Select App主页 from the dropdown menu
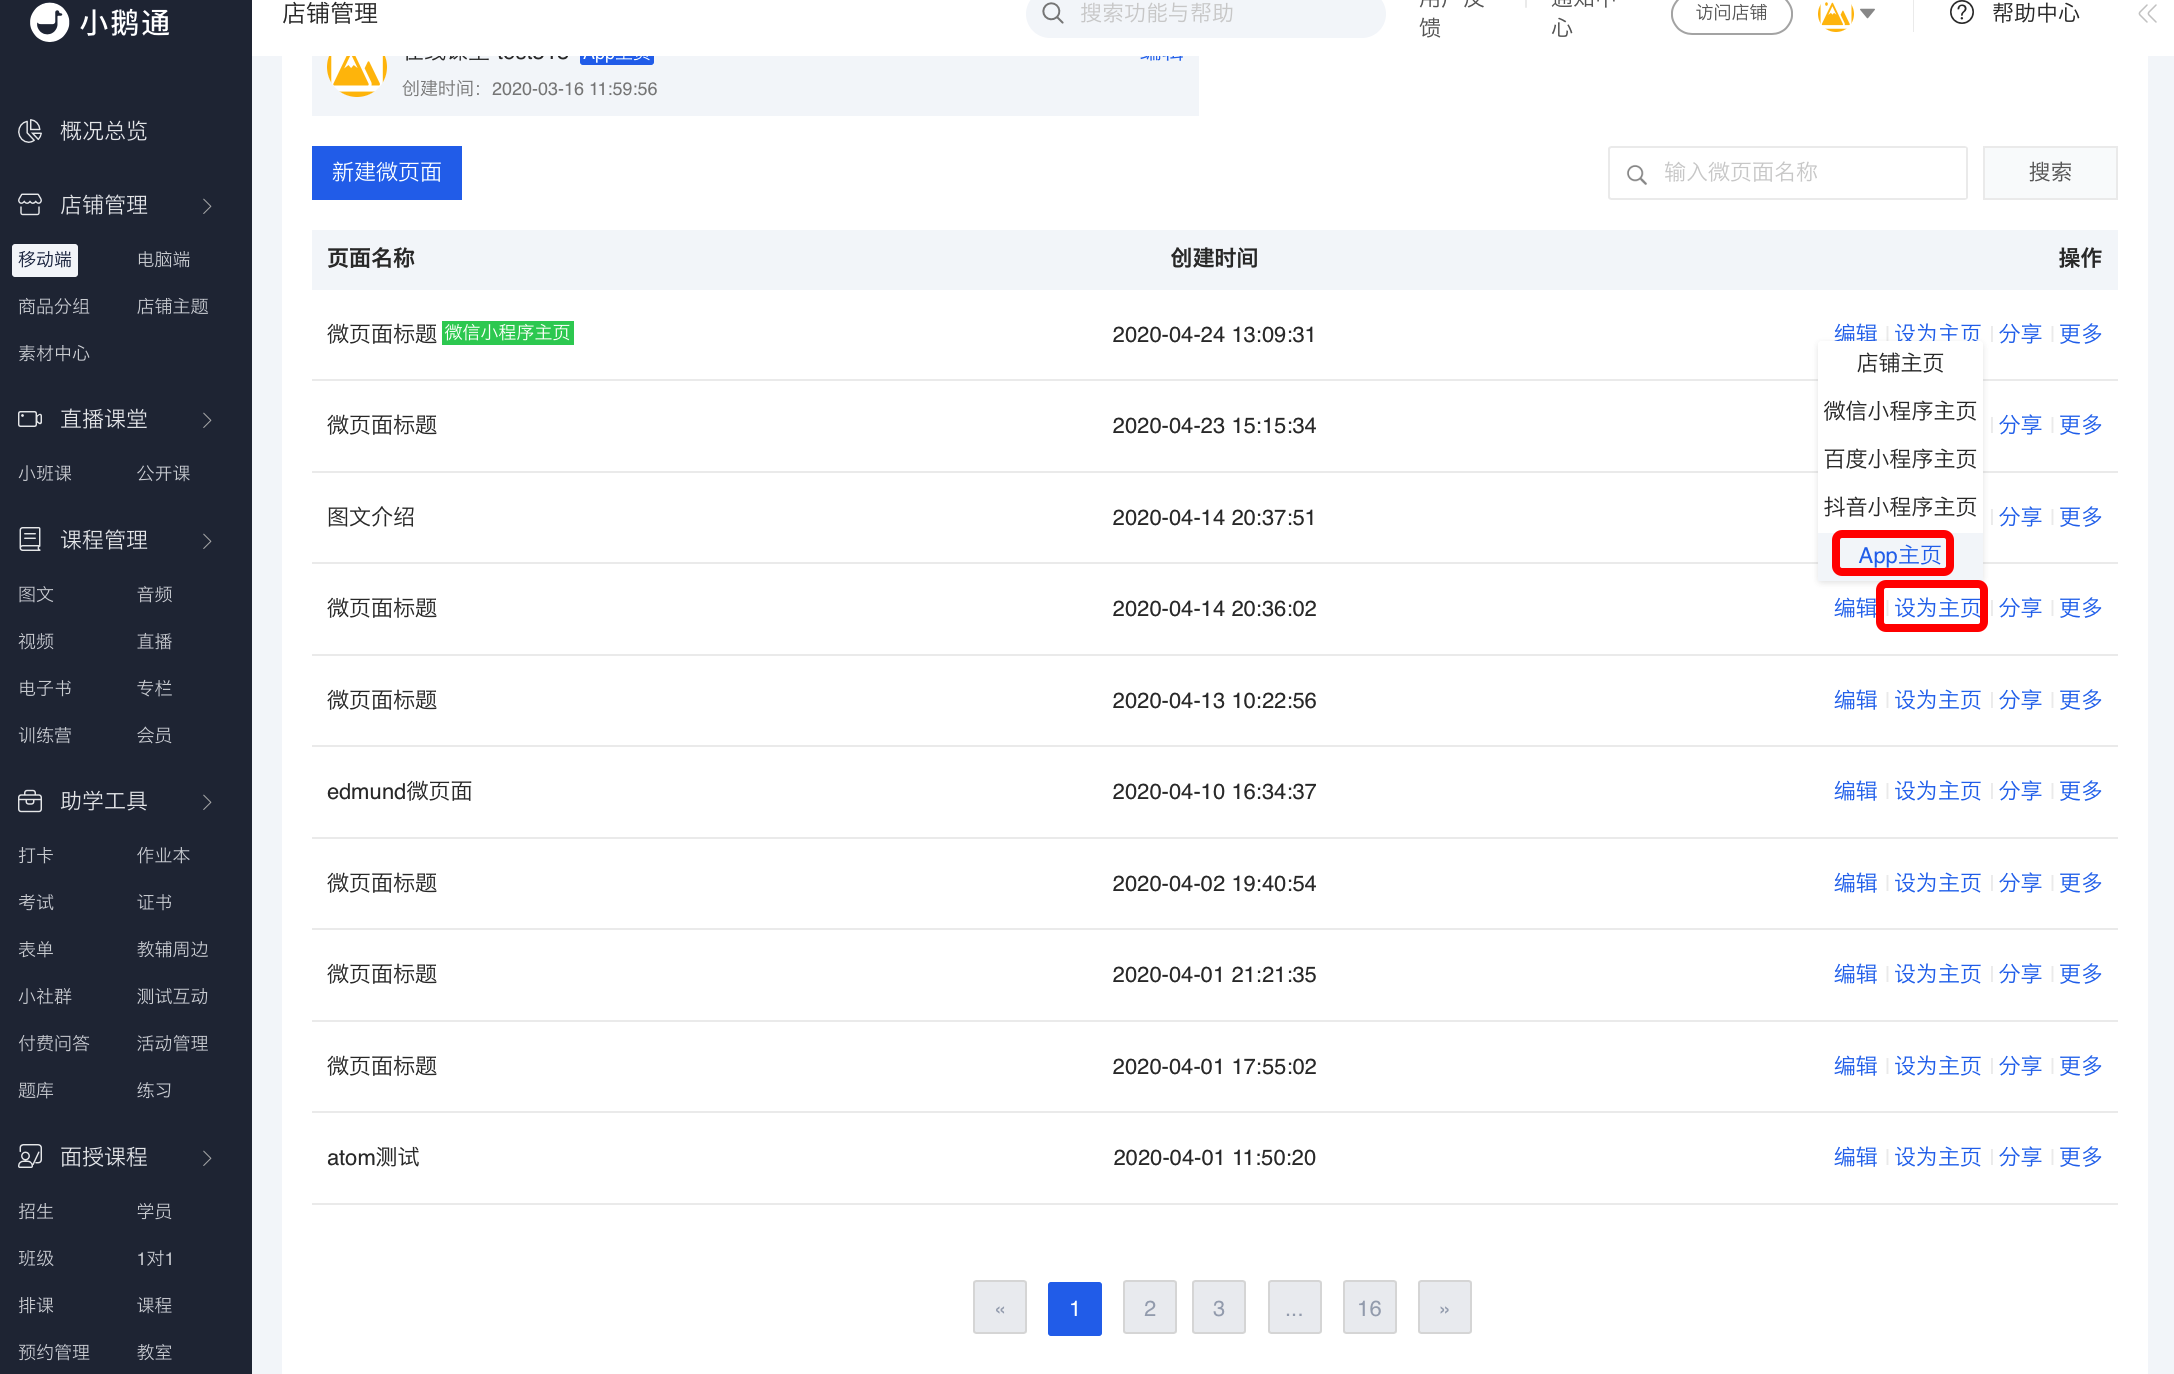Viewport: 2174px width, 1374px height. [1899, 555]
